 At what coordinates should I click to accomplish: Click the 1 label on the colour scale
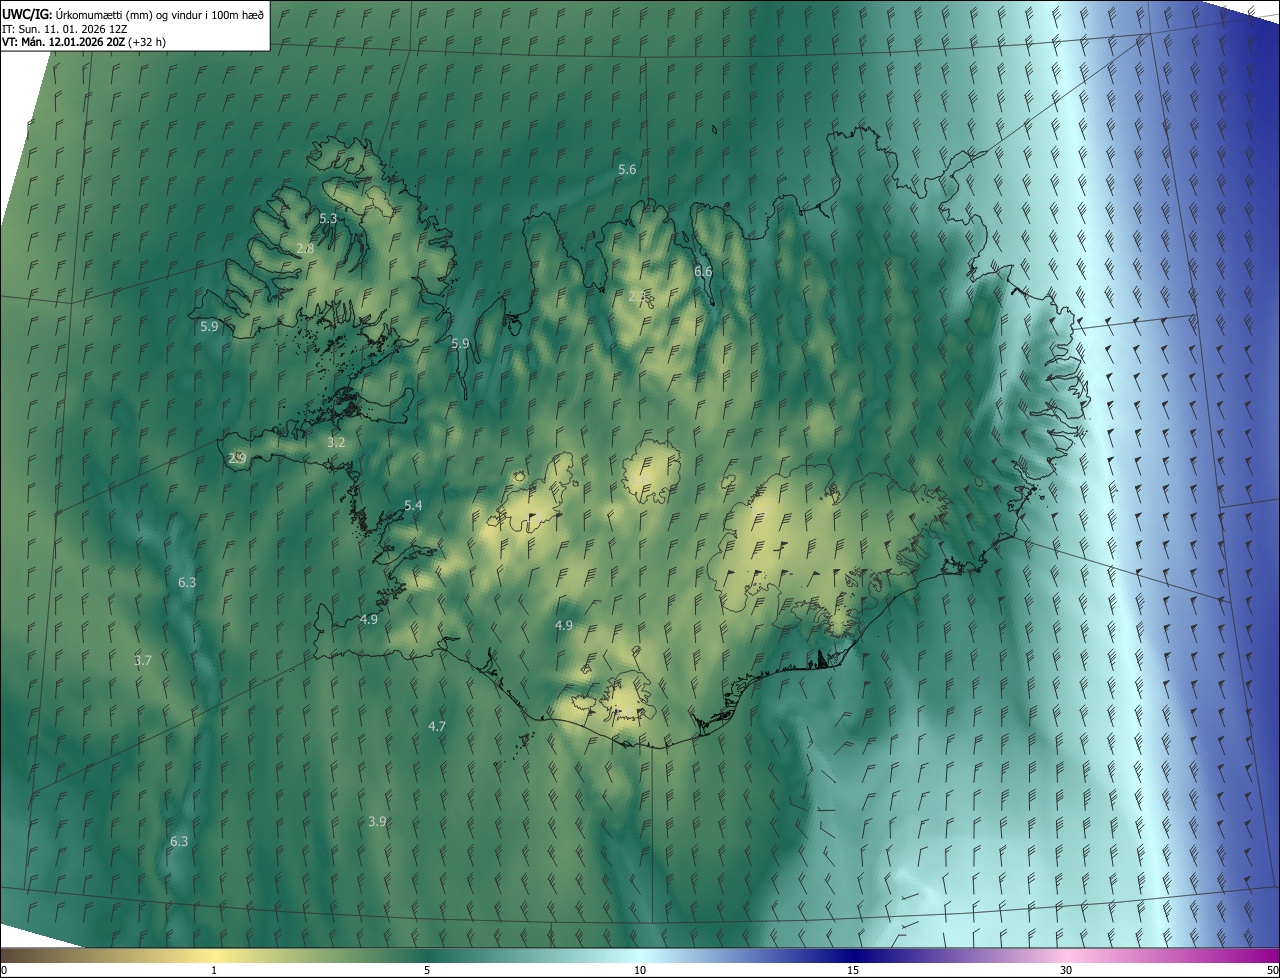pyautogui.click(x=214, y=970)
